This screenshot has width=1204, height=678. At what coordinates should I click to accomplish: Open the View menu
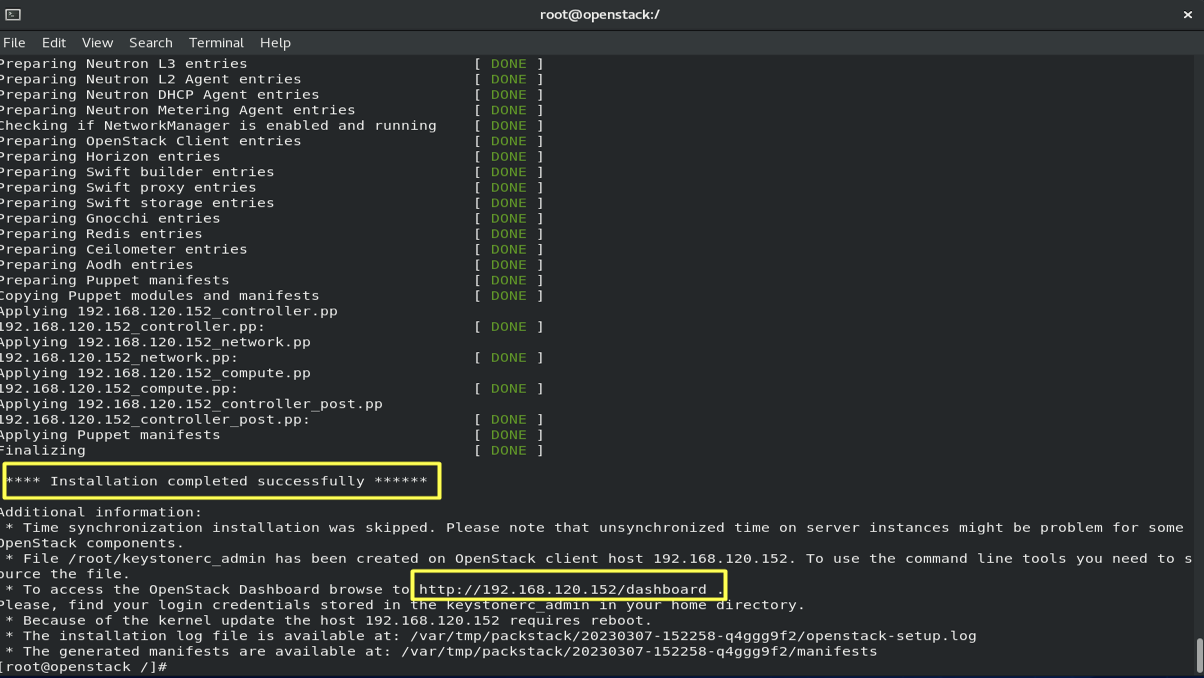tap(97, 43)
